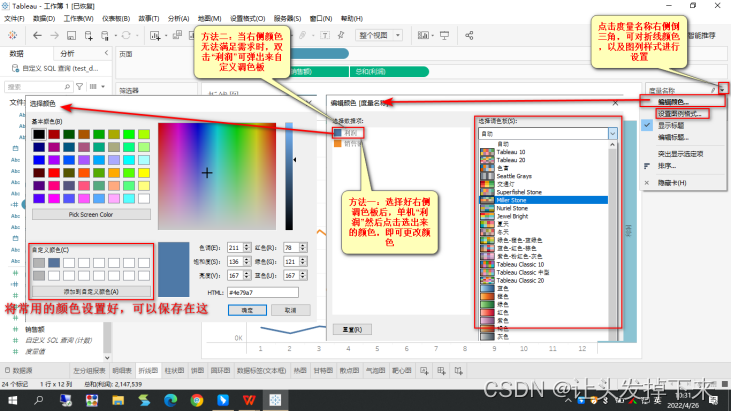Open the 数据源 tab at bottom
The height and width of the screenshot is (411, 731).
19,371
